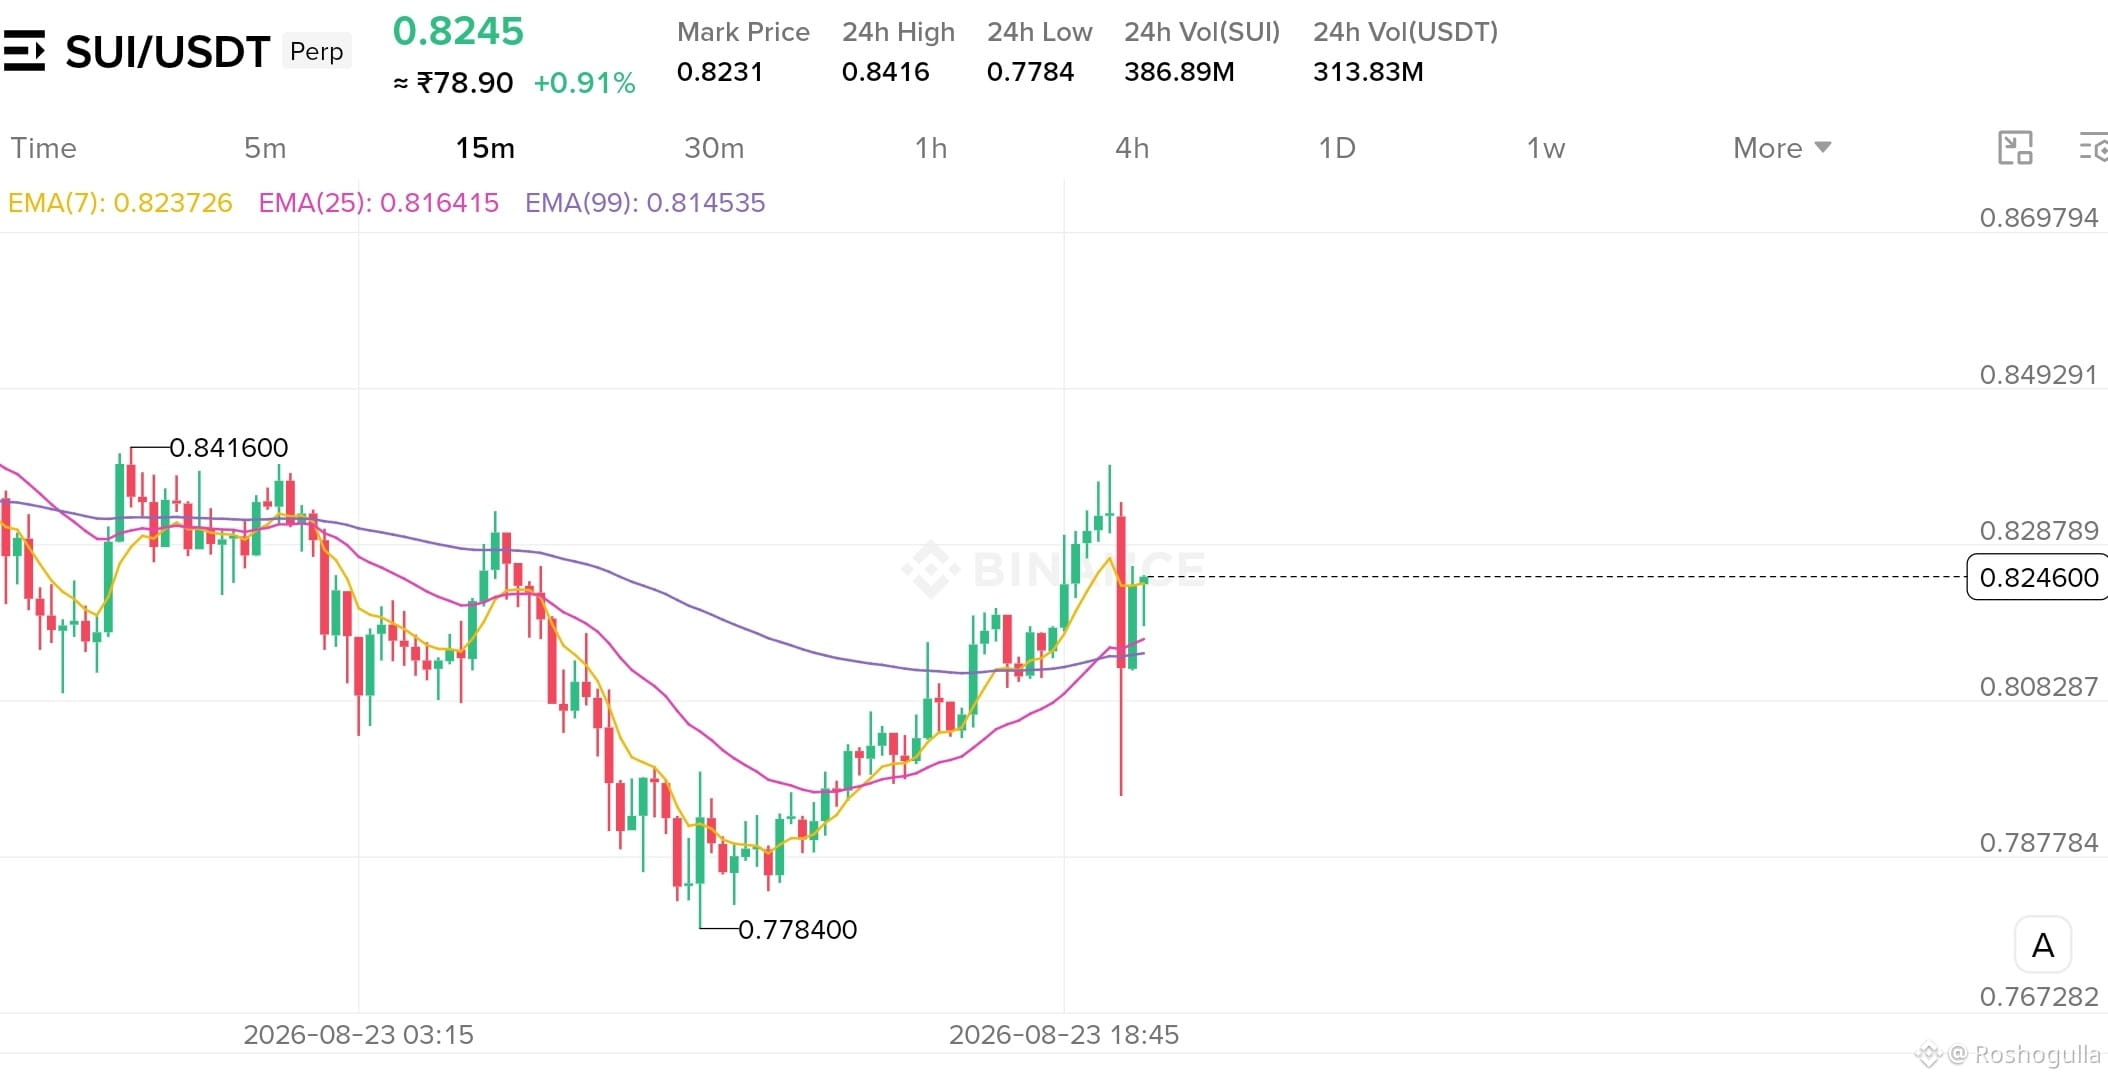Tap the last price 0.8245
Viewport: 2108px width, 1079px height.
click(458, 31)
